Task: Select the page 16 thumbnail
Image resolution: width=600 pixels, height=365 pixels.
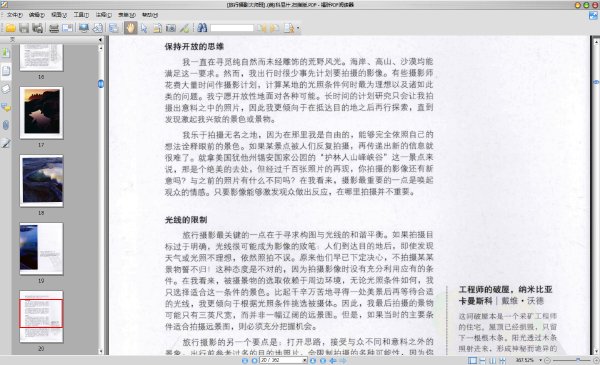Action: pos(41,57)
